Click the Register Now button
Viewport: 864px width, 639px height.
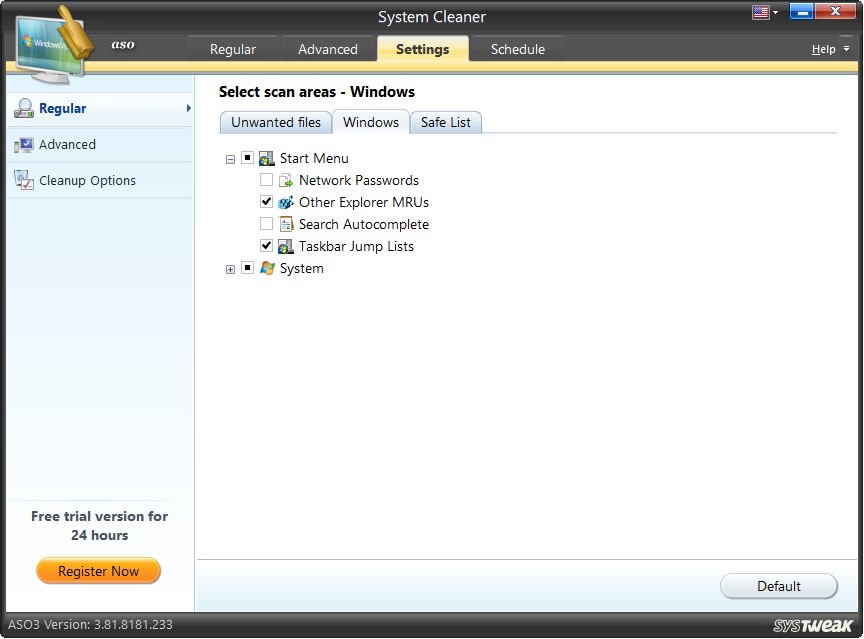coord(98,571)
